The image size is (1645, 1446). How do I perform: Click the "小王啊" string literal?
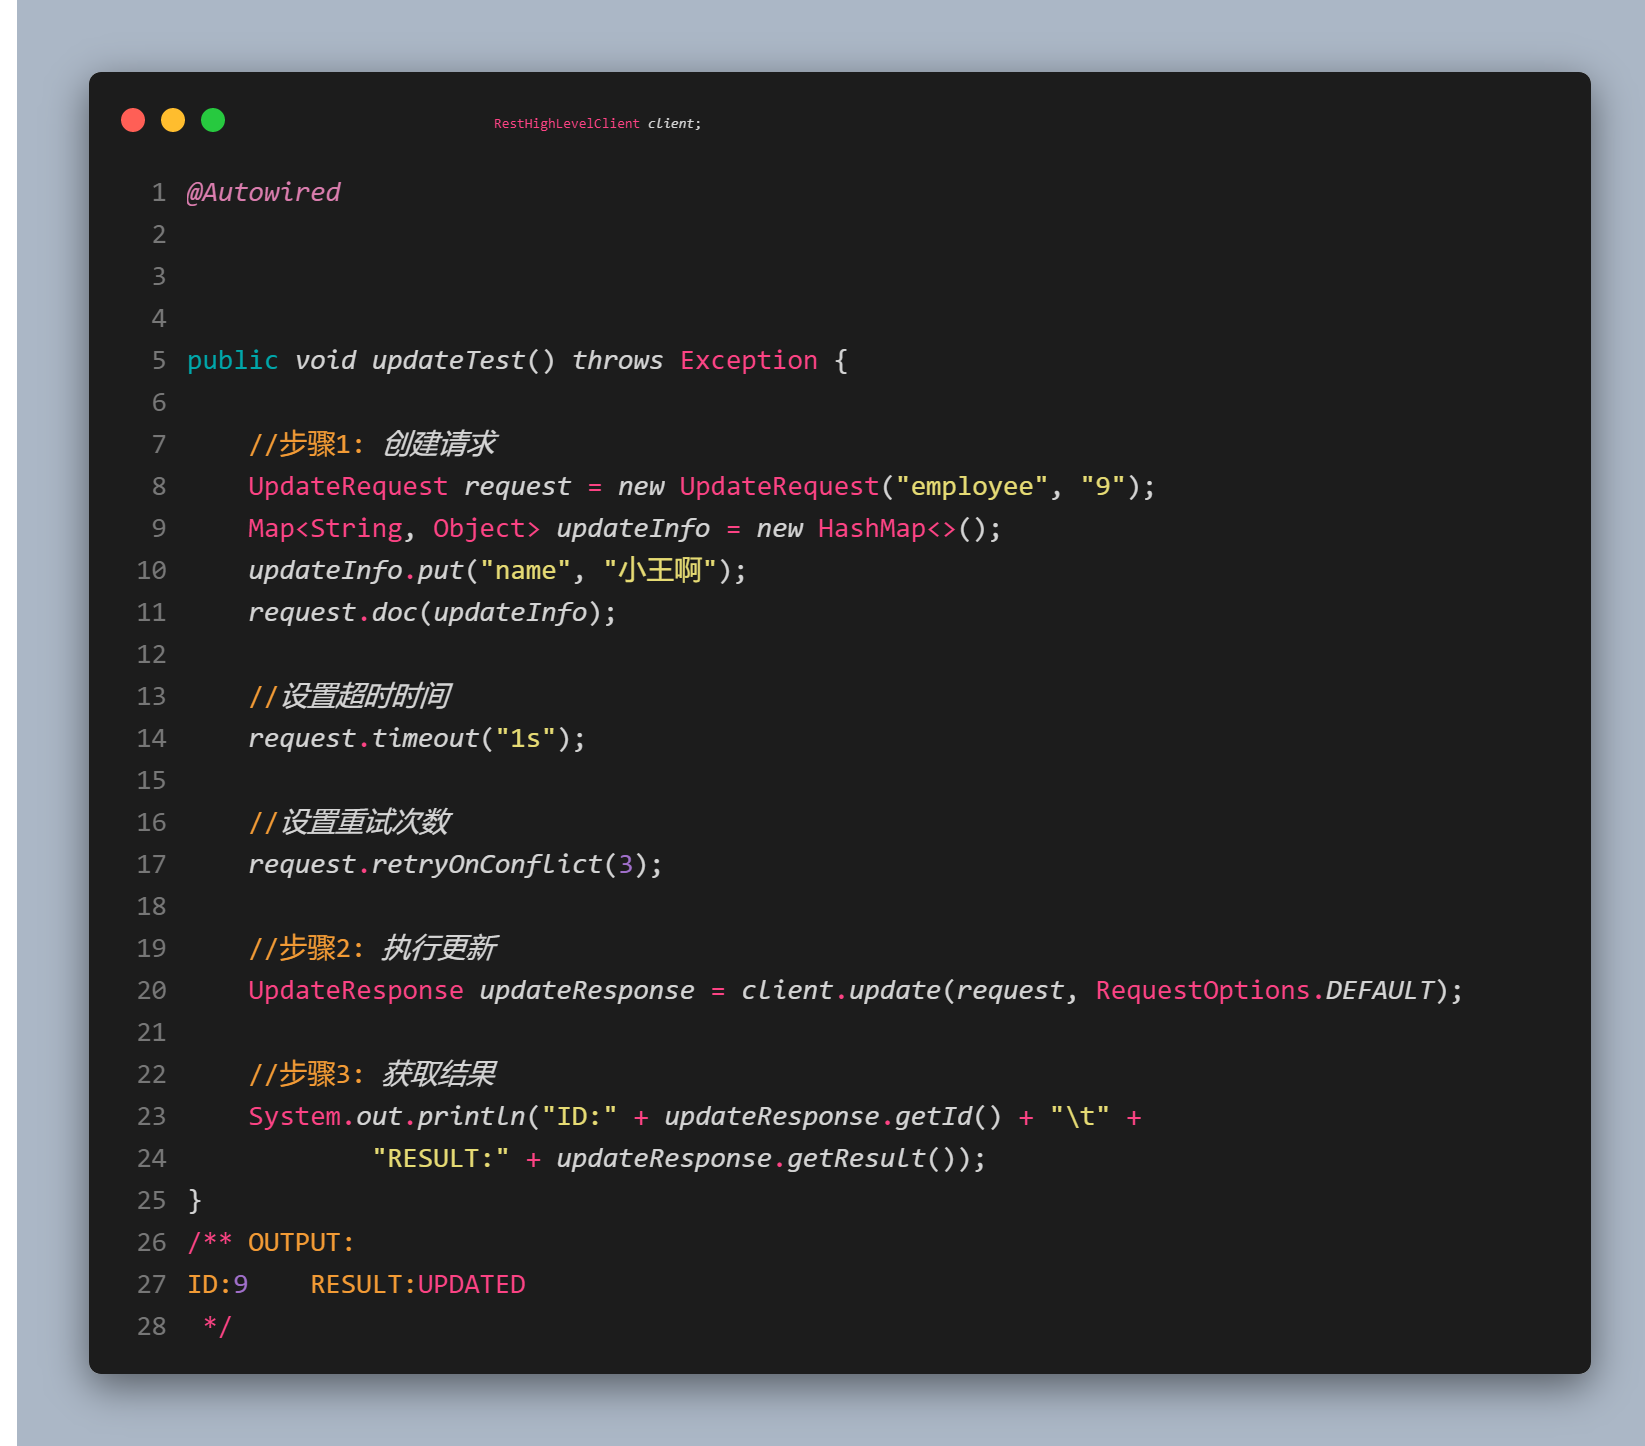tap(660, 570)
